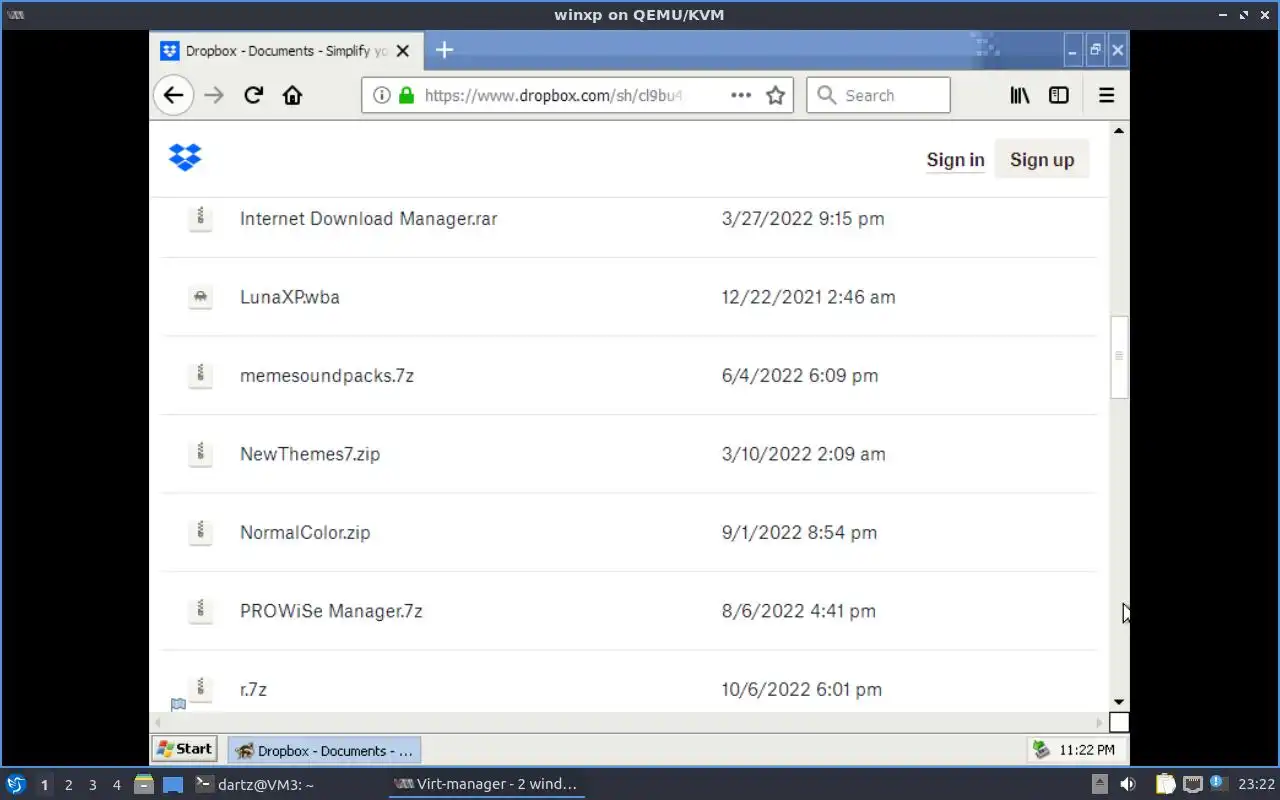The width and height of the screenshot is (1280, 800).
Task: Show site information for dropbox.com
Action: point(381,95)
